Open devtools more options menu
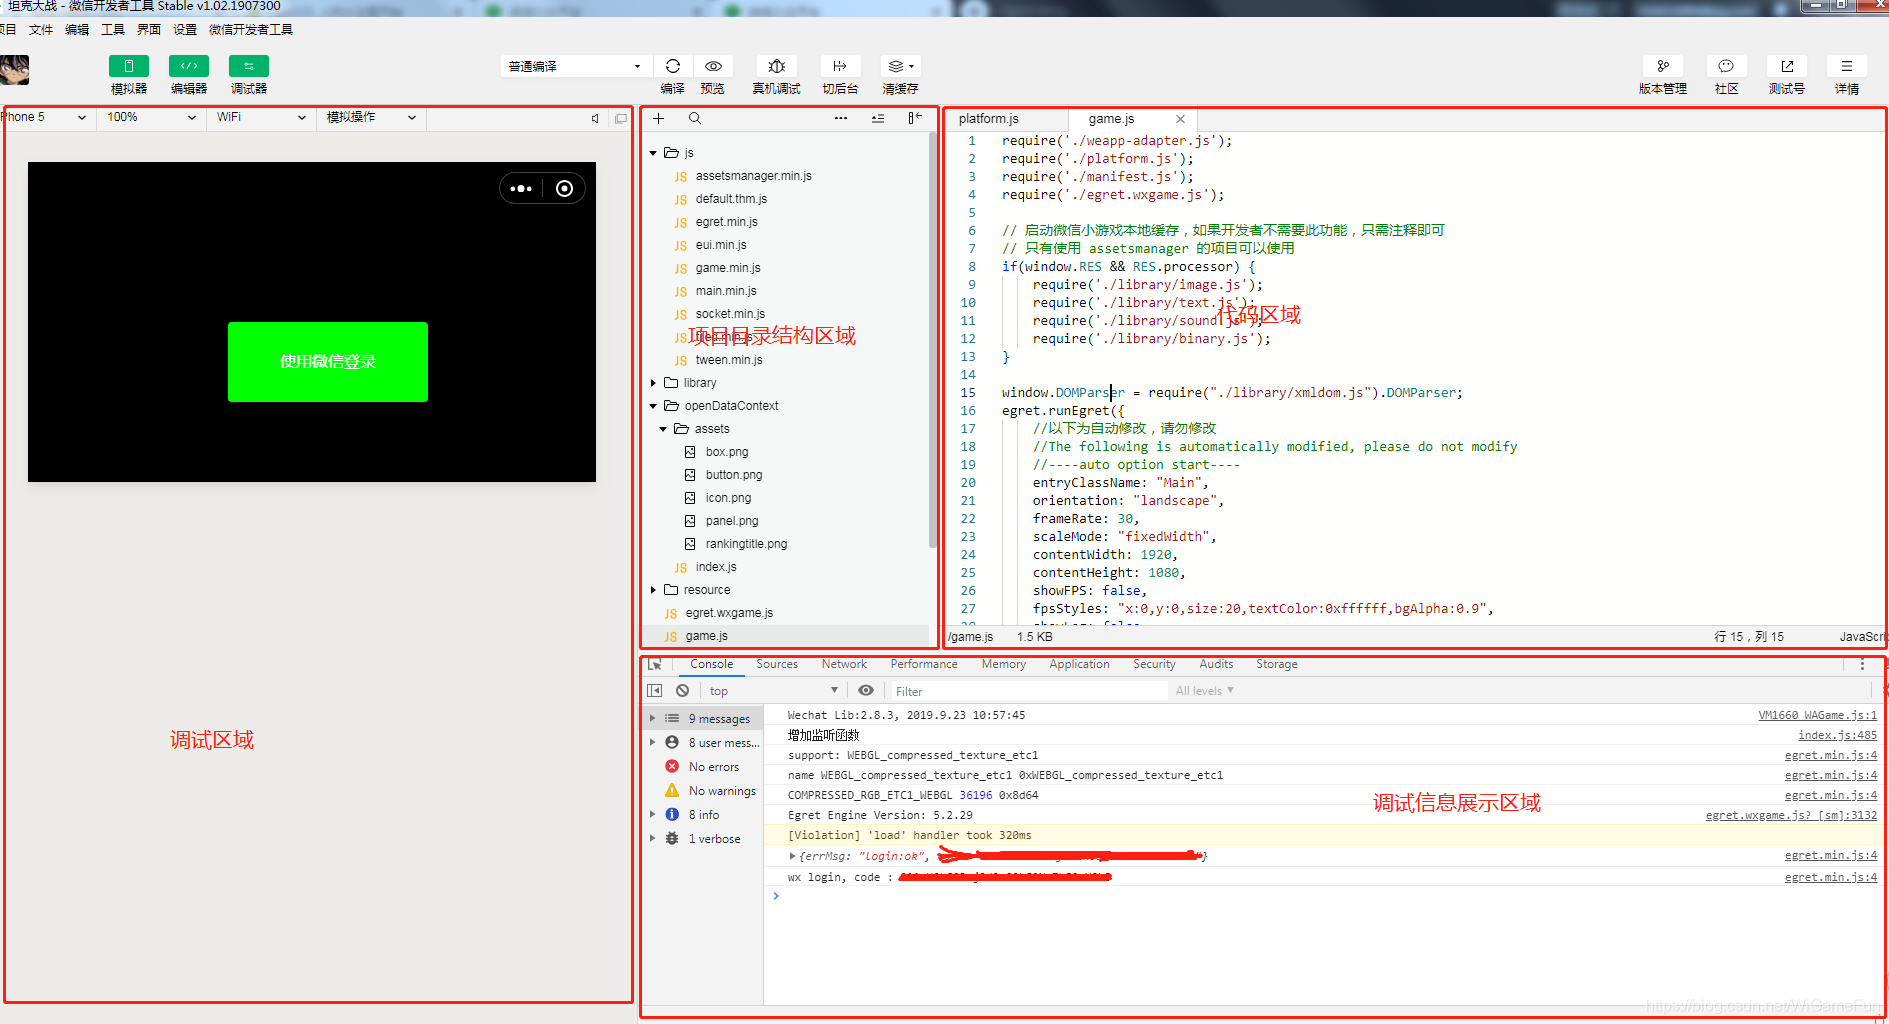 1862,665
